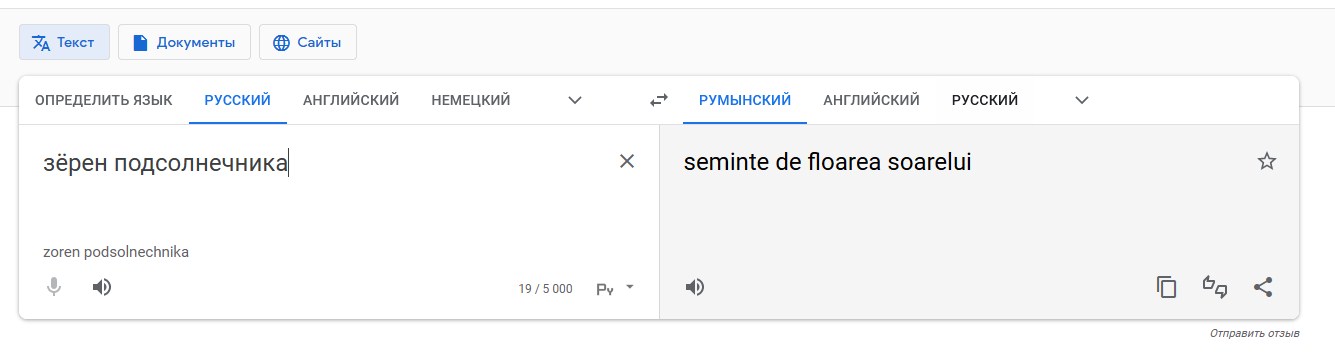Save translation with the star icon
This screenshot has width=1335, height=361.
1266,161
